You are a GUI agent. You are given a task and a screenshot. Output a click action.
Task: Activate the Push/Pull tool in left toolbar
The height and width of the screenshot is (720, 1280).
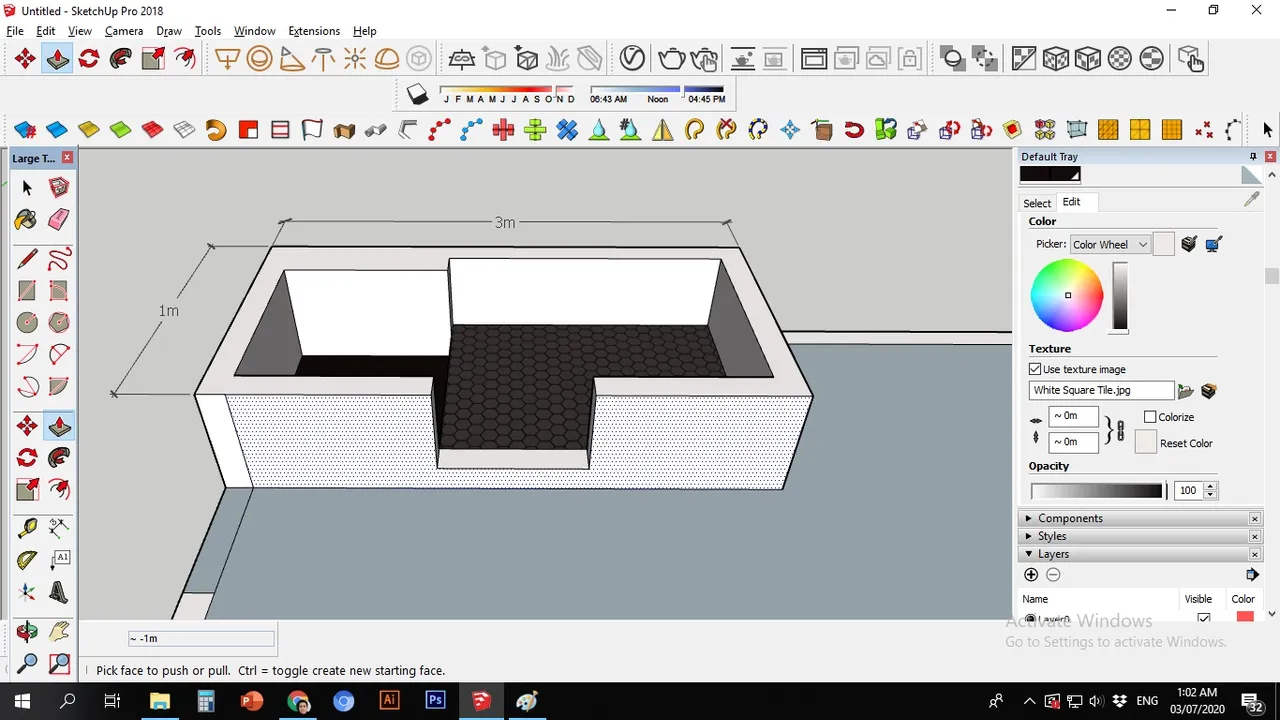click(59, 427)
